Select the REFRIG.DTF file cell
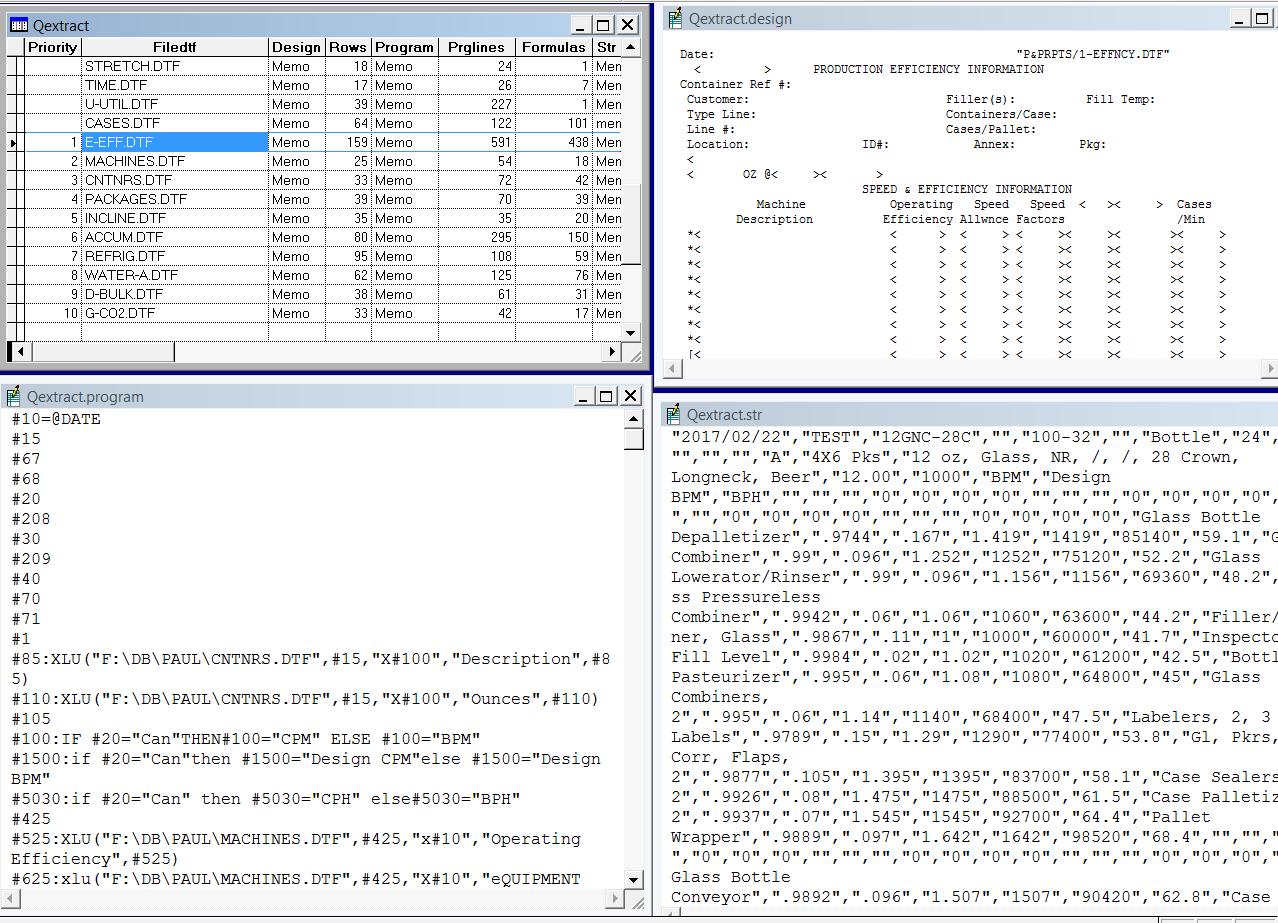The image size is (1278, 923). coord(175,257)
